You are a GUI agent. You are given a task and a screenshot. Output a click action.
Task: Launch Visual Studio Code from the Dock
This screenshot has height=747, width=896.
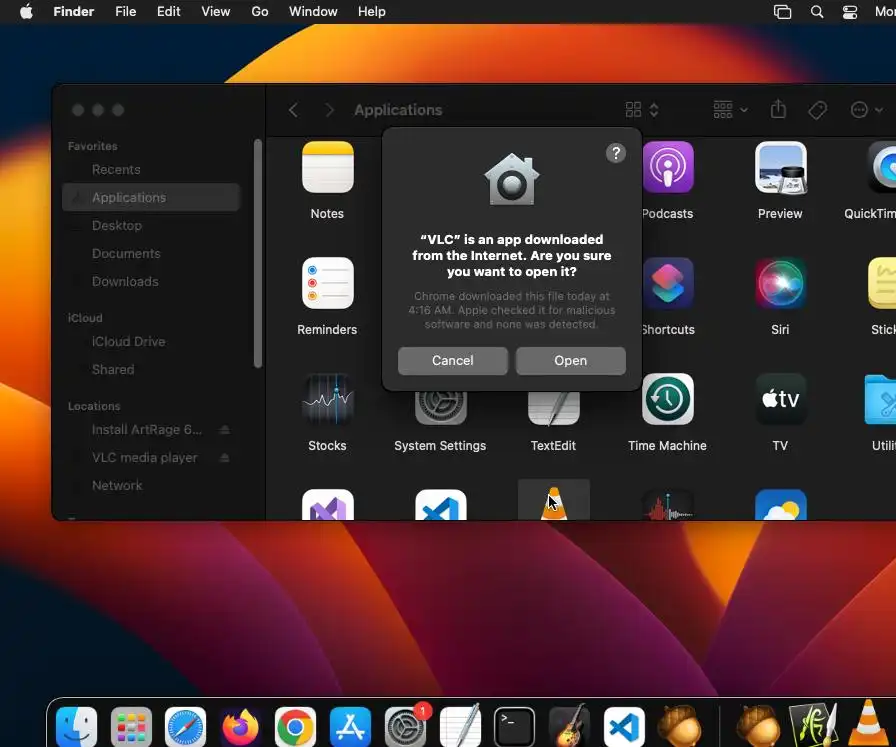(x=624, y=726)
